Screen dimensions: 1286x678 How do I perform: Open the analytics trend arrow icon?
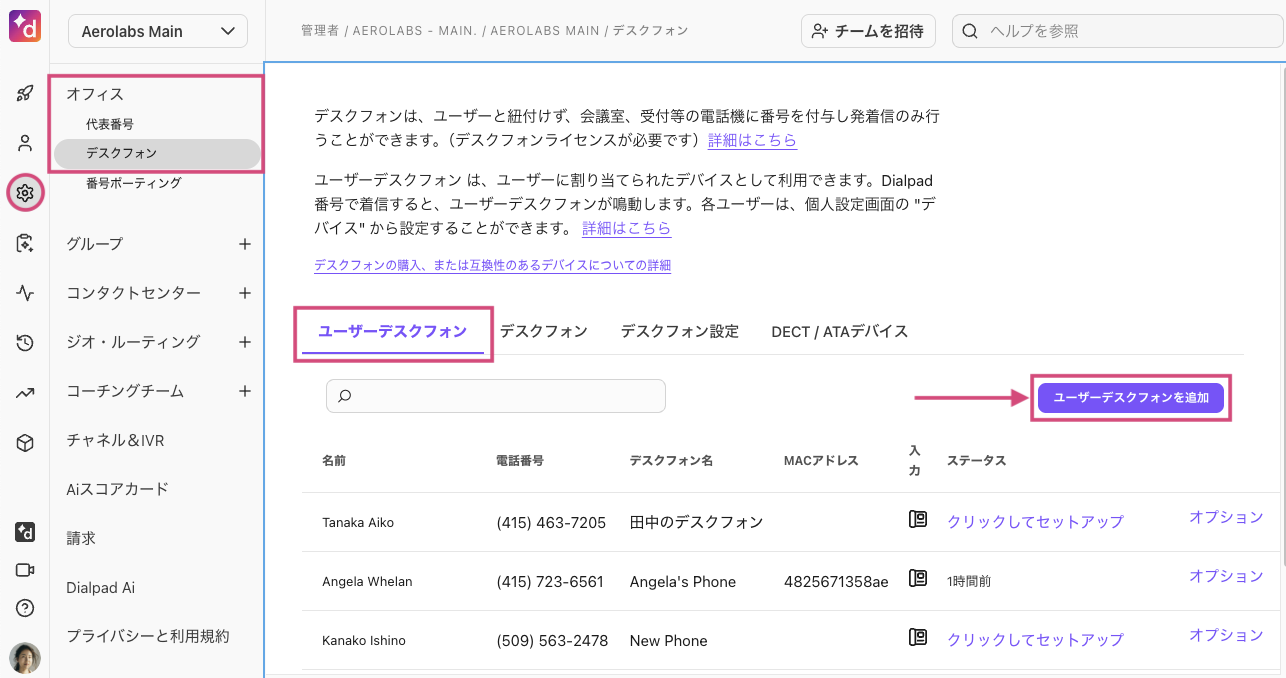(x=25, y=393)
